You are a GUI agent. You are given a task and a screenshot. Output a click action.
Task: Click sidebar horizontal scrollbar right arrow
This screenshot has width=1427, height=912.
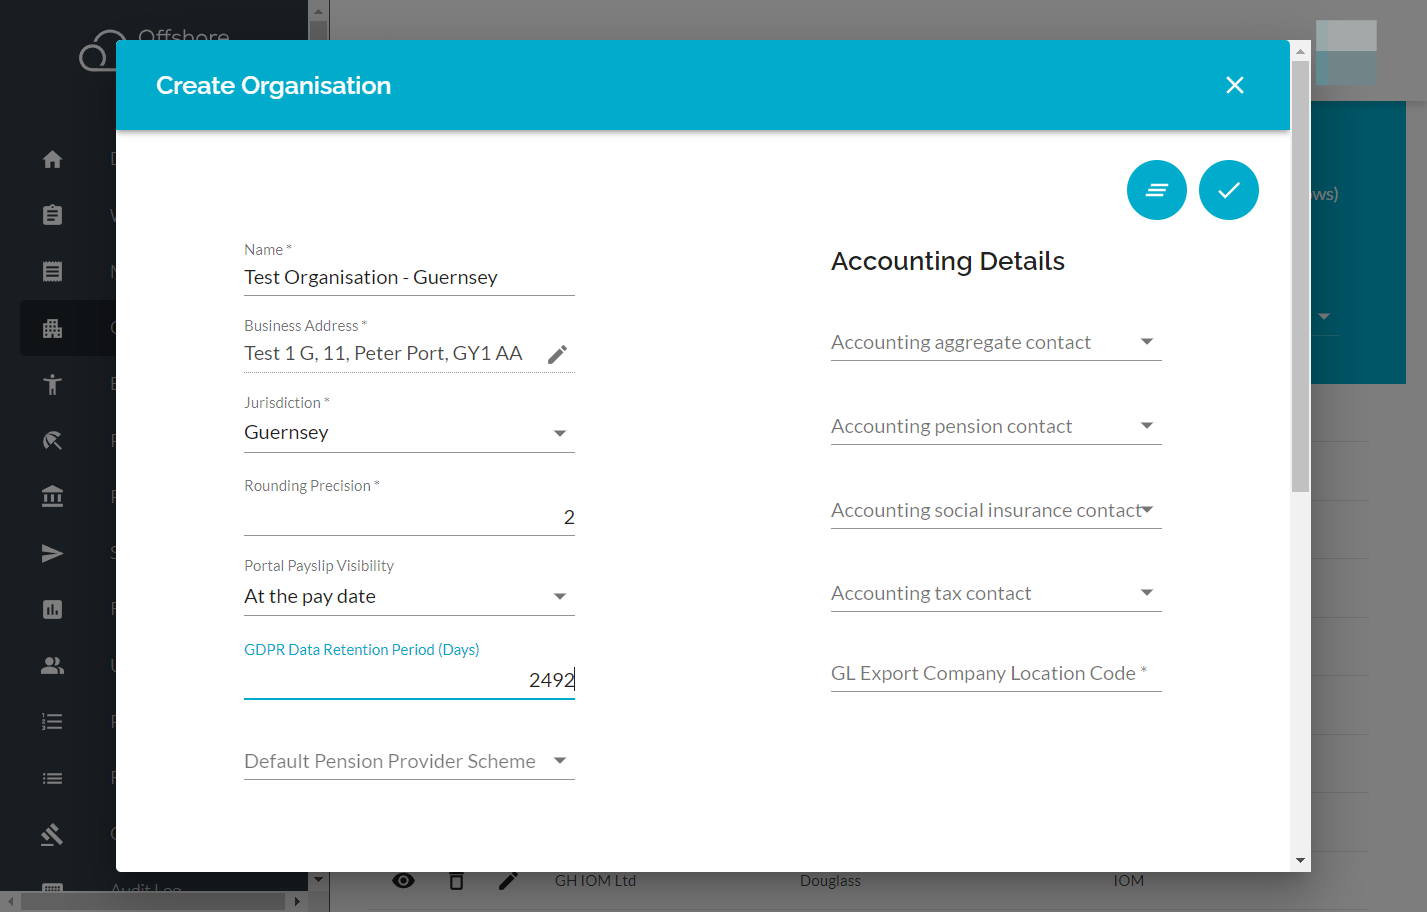coord(297,901)
